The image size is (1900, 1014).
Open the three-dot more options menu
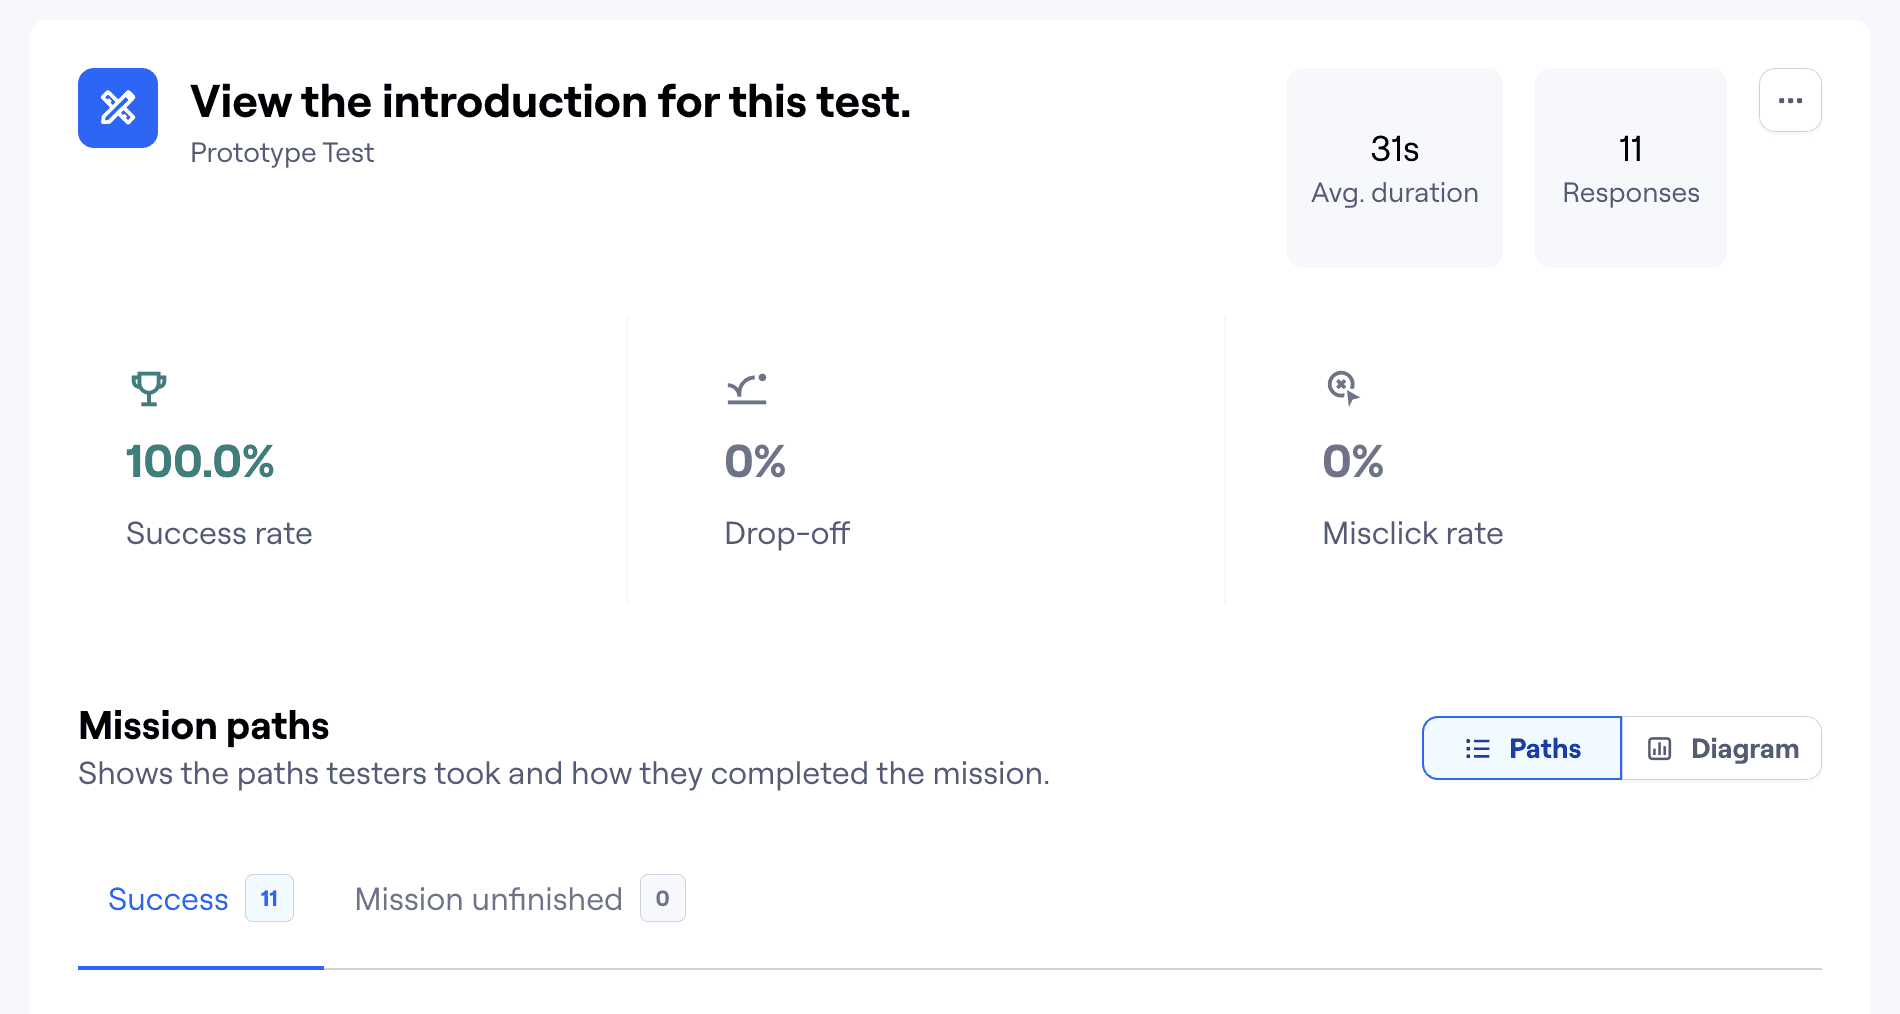pyautogui.click(x=1790, y=100)
